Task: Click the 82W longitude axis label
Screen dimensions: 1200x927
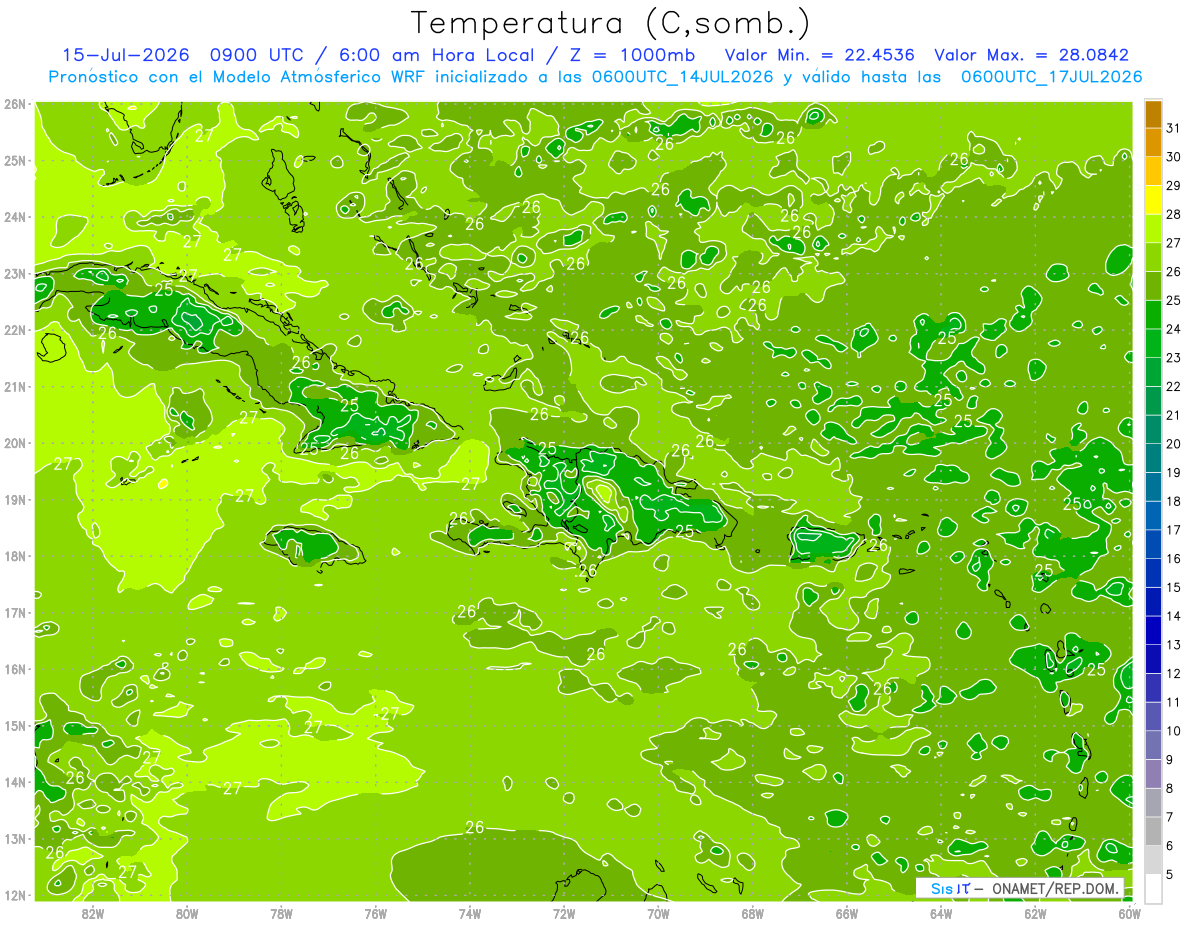Action: (93, 913)
